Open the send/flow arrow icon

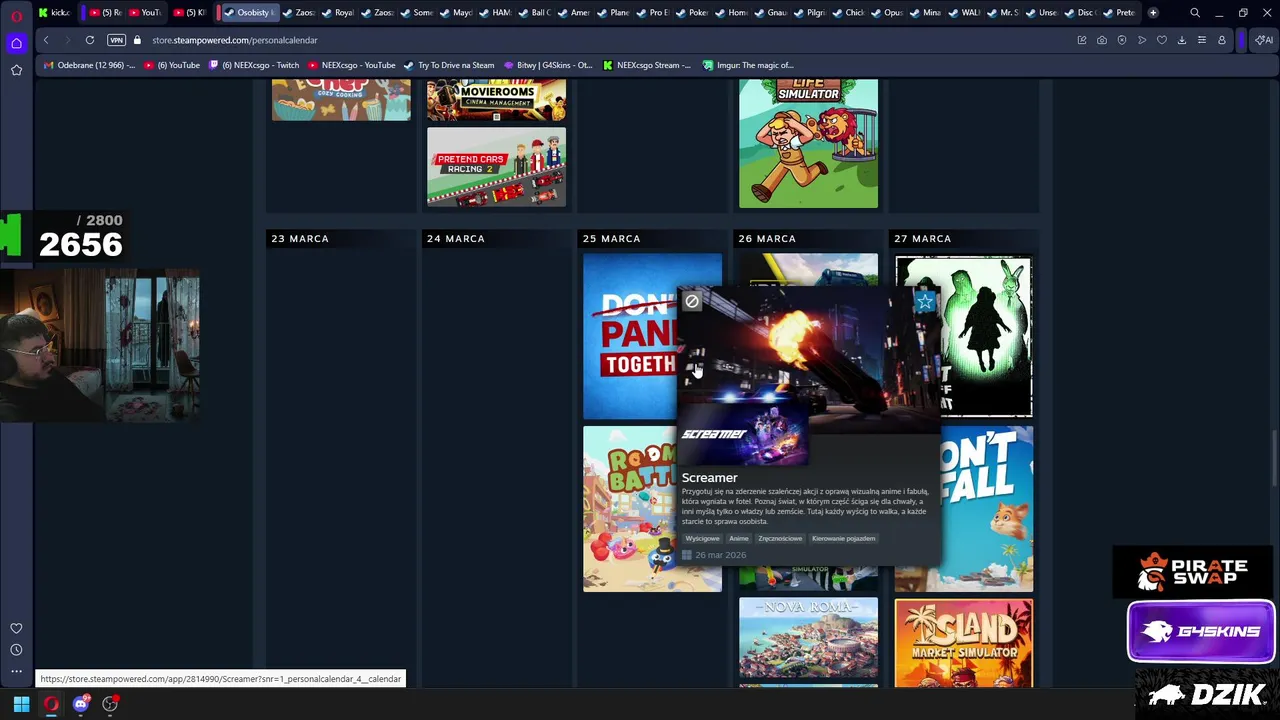click(1142, 40)
